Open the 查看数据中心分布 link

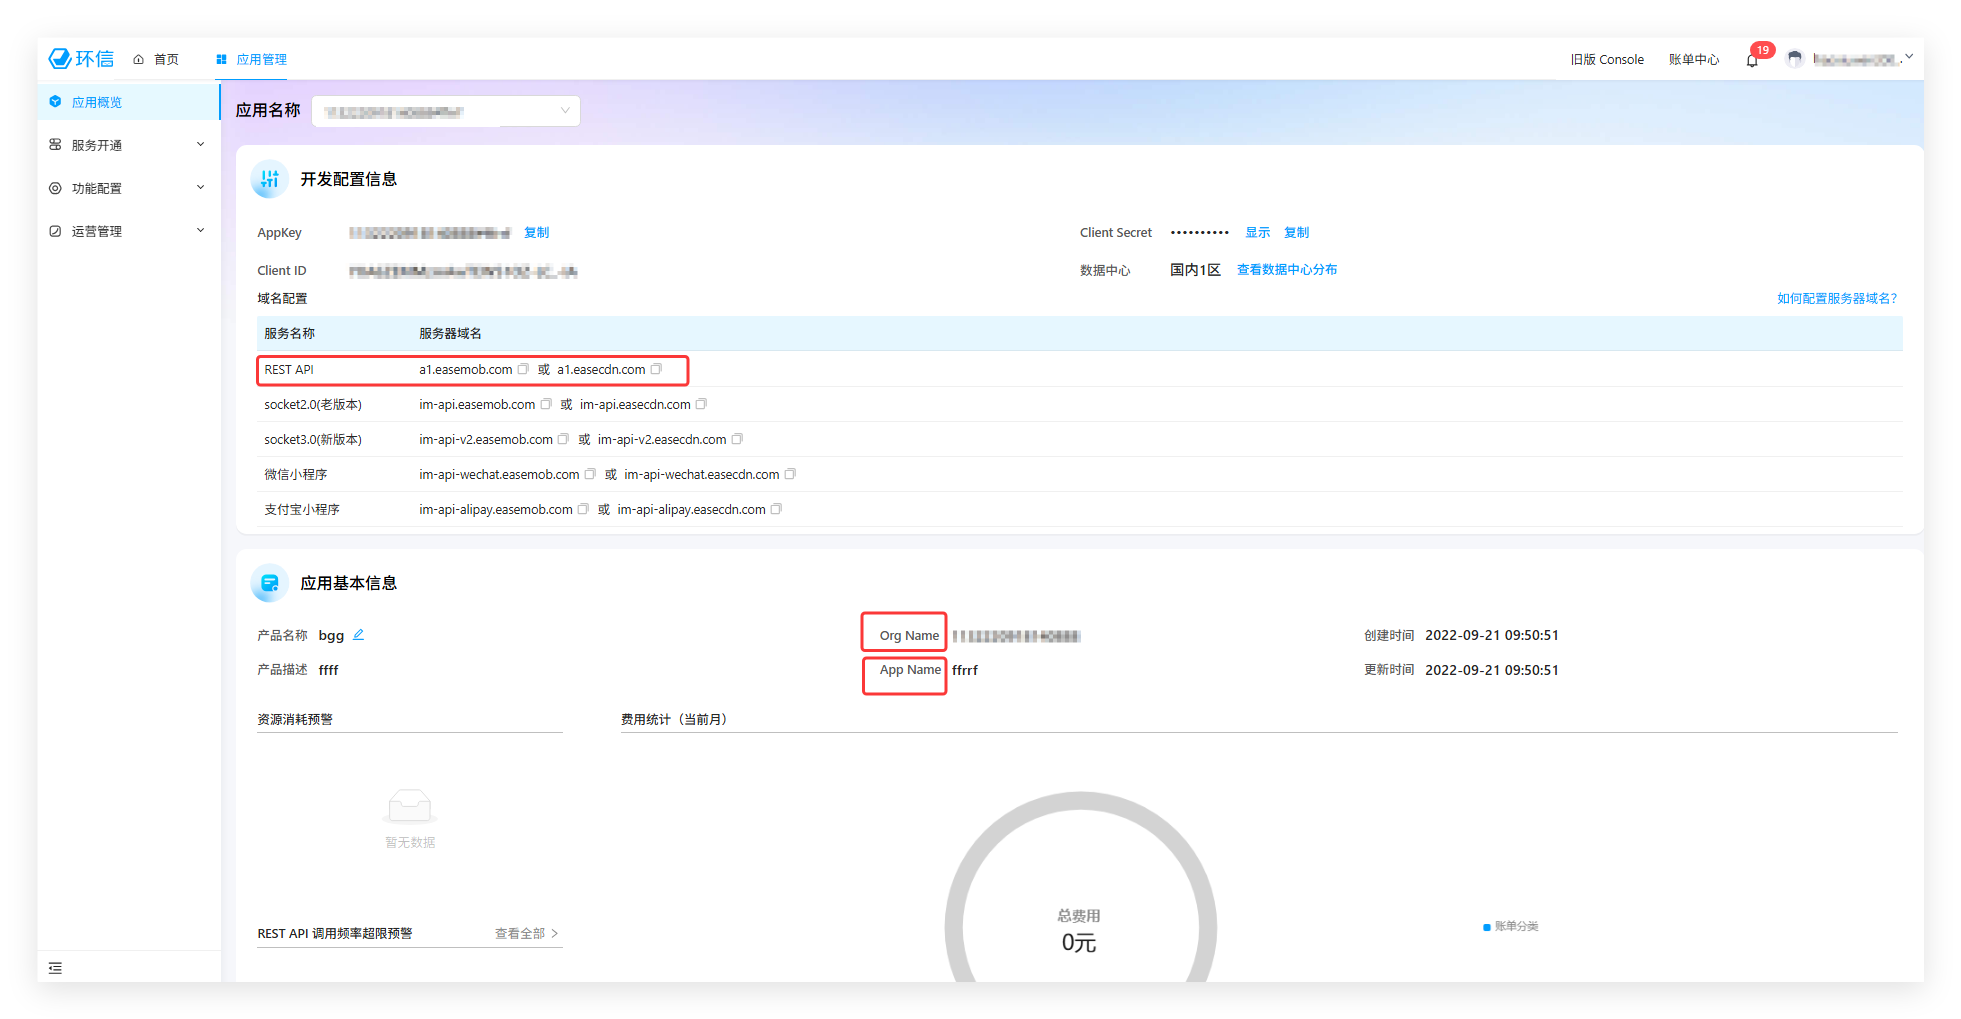[x=1286, y=270]
